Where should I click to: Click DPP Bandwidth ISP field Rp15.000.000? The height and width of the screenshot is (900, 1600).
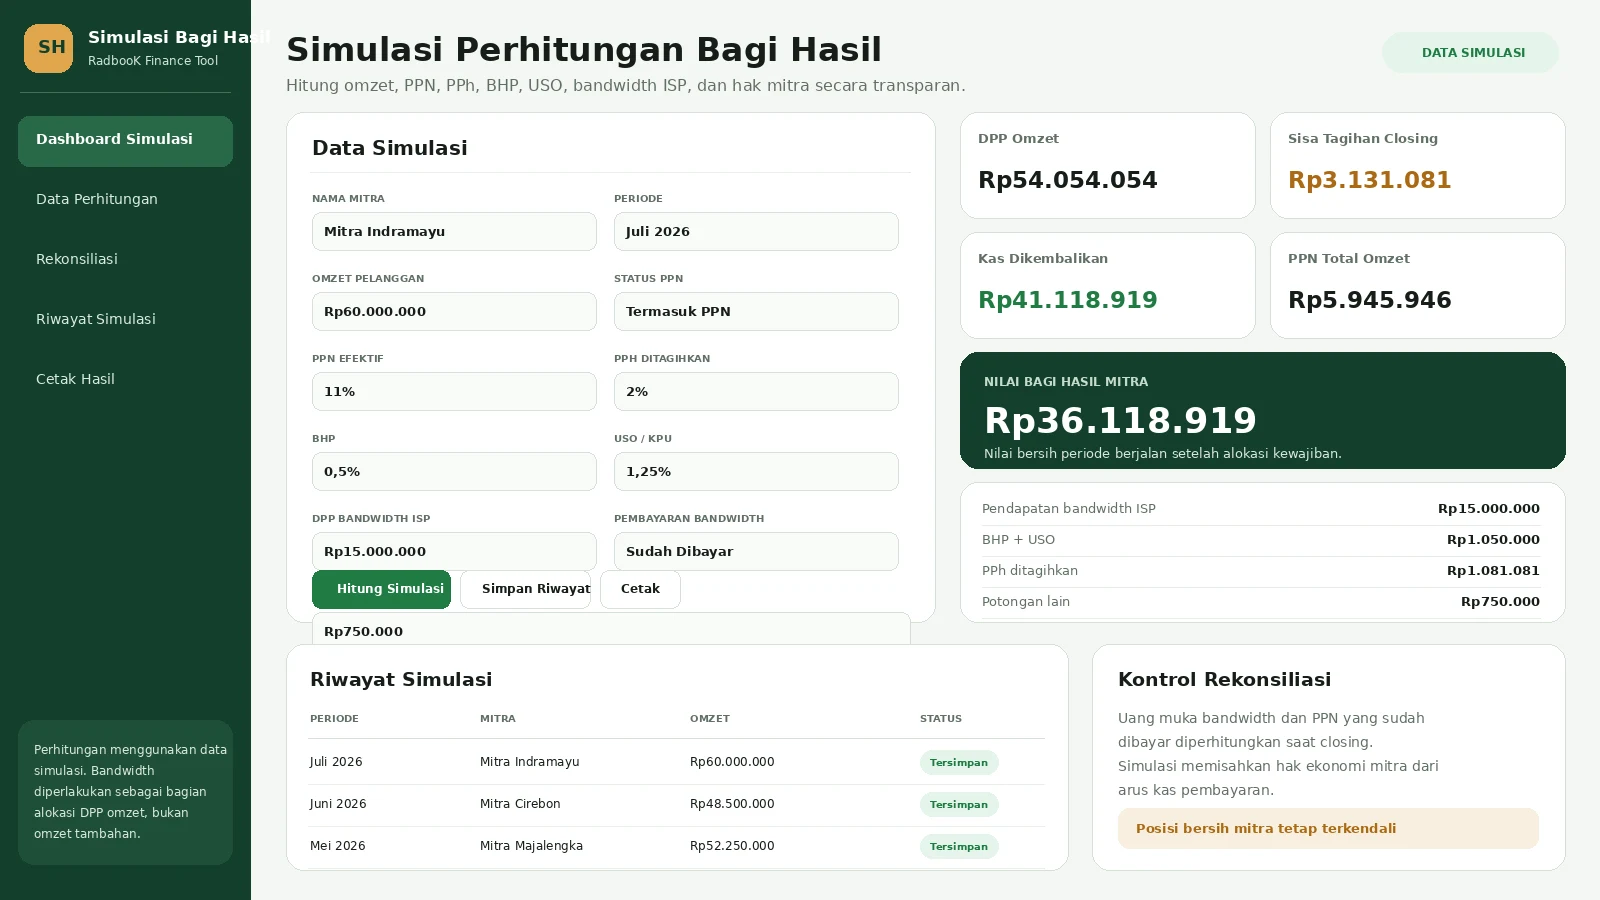454,551
